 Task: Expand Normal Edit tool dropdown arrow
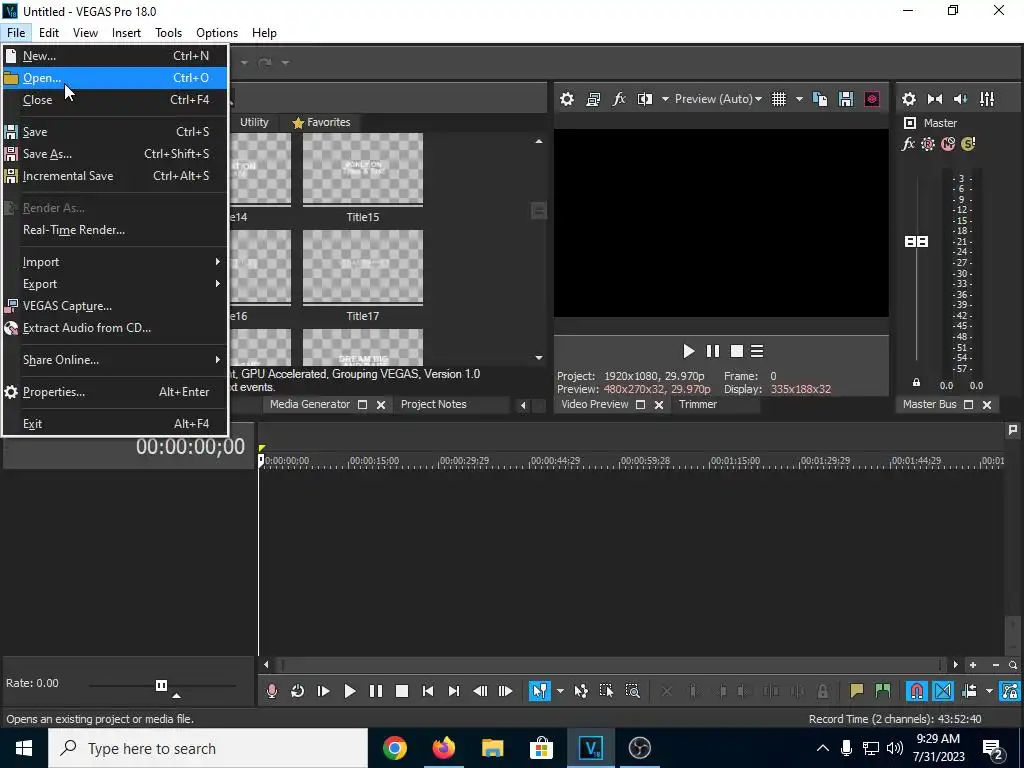[x=560, y=691]
